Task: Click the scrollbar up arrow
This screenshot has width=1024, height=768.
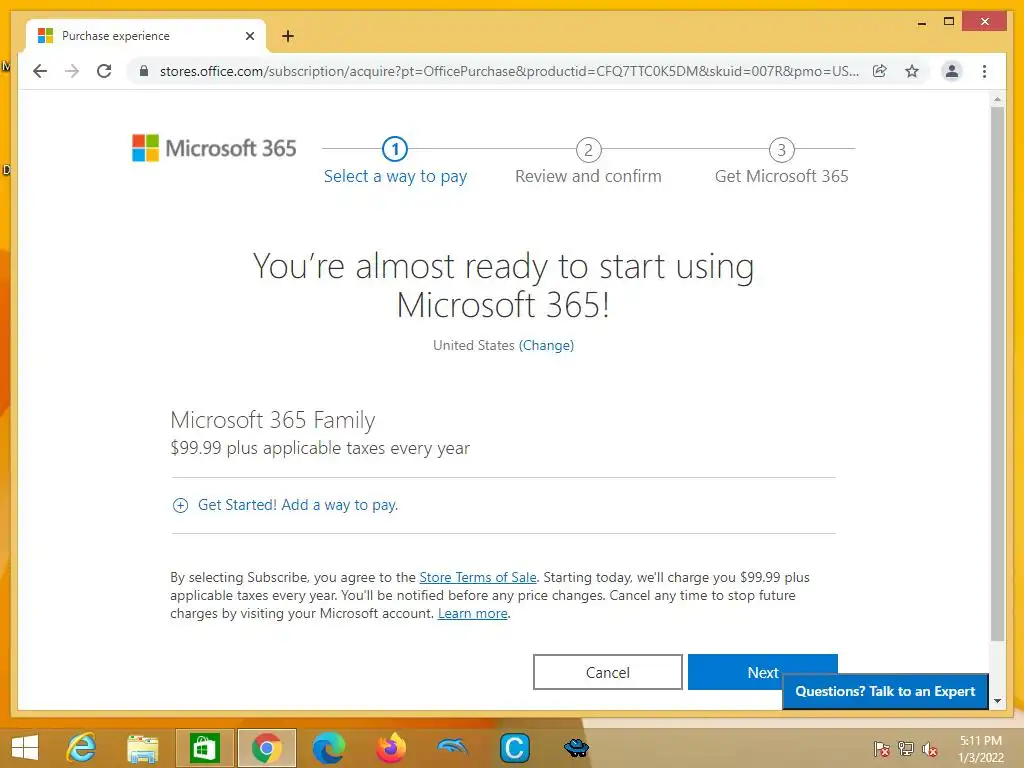Action: click(997, 99)
